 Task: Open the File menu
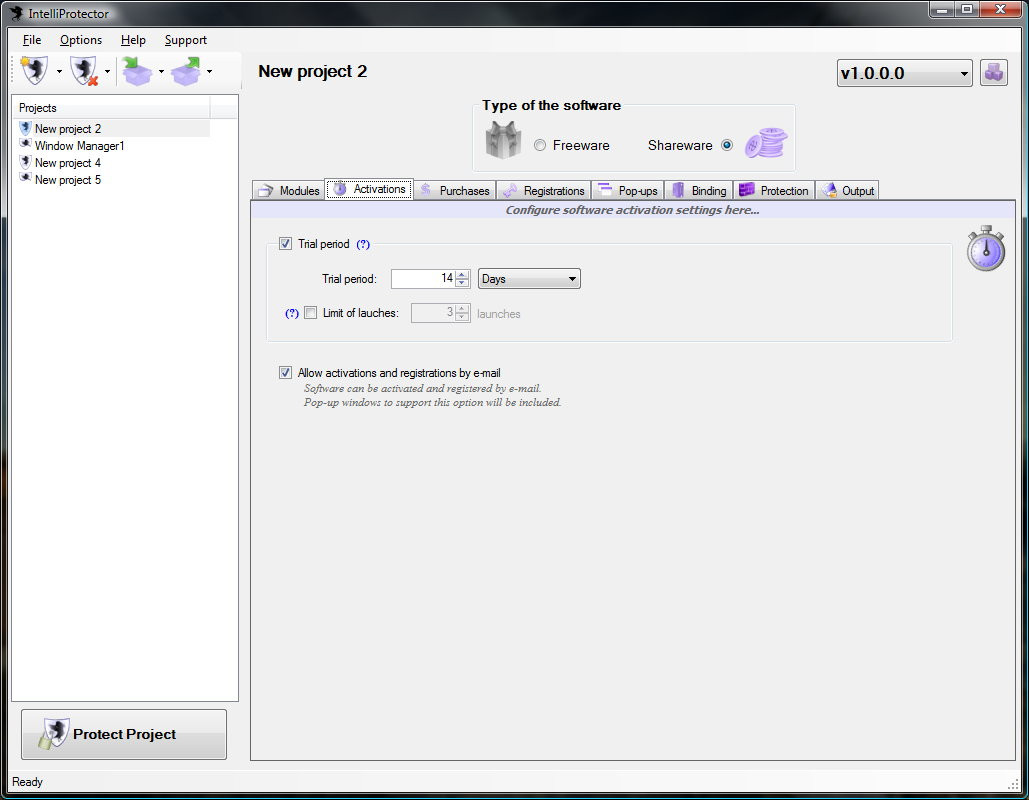pyautogui.click(x=32, y=40)
